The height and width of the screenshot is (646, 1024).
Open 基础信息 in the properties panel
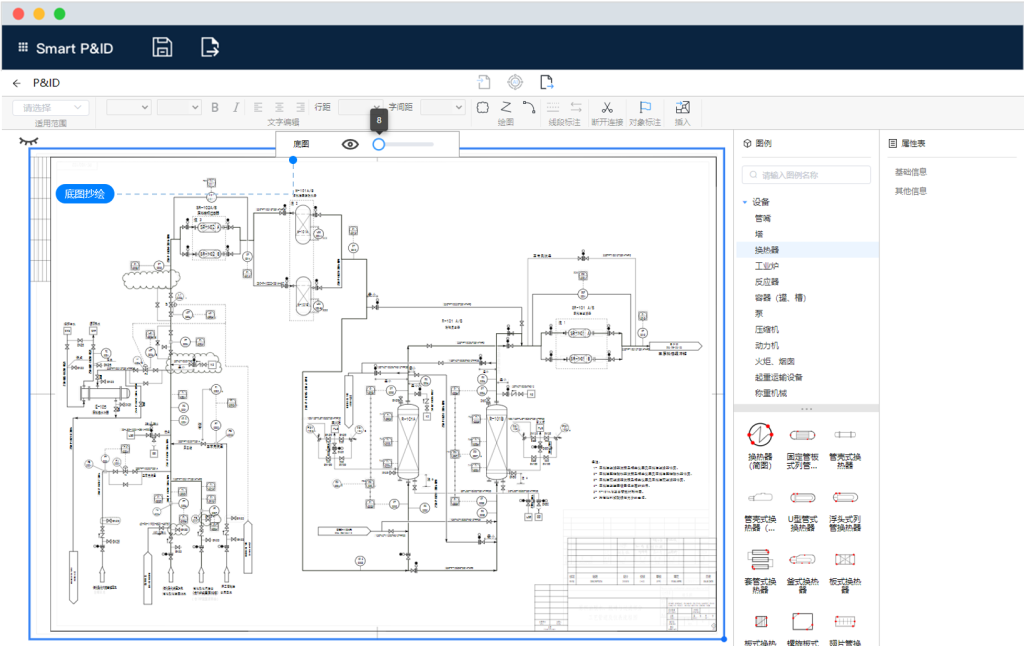(910, 172)
